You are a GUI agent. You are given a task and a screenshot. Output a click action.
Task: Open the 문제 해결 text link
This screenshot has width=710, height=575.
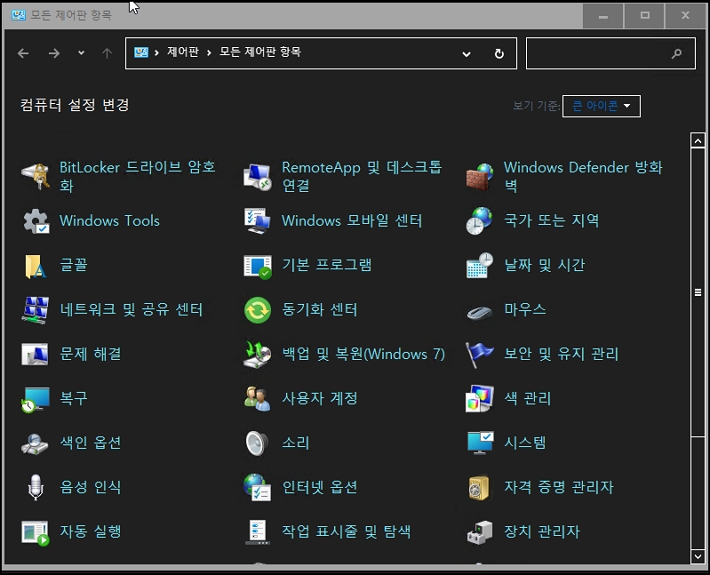91,354
